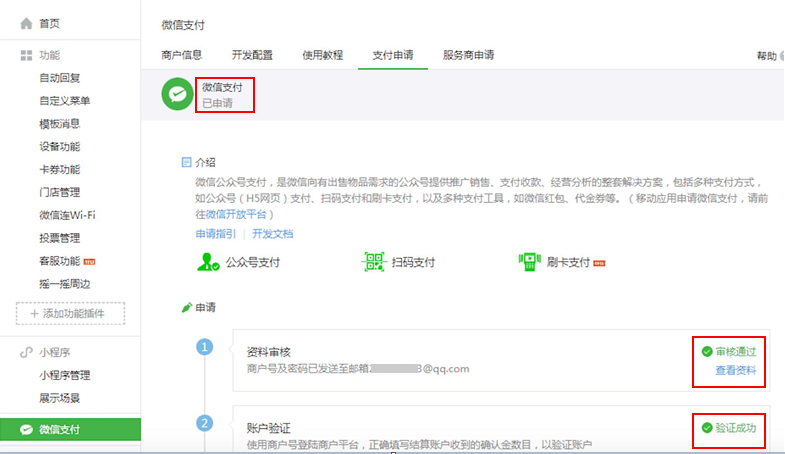Click the new badge next to 客服功能
785x454 pixels.
point(89,261)
